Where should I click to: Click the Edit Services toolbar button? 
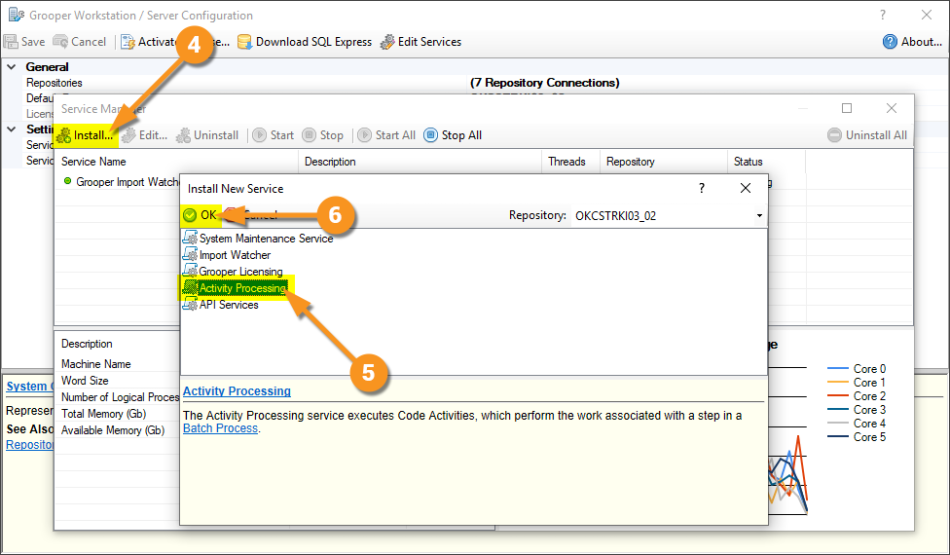(420, 42)
